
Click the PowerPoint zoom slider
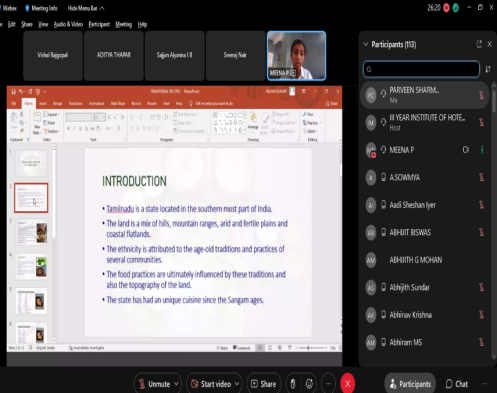click(311, 348)
